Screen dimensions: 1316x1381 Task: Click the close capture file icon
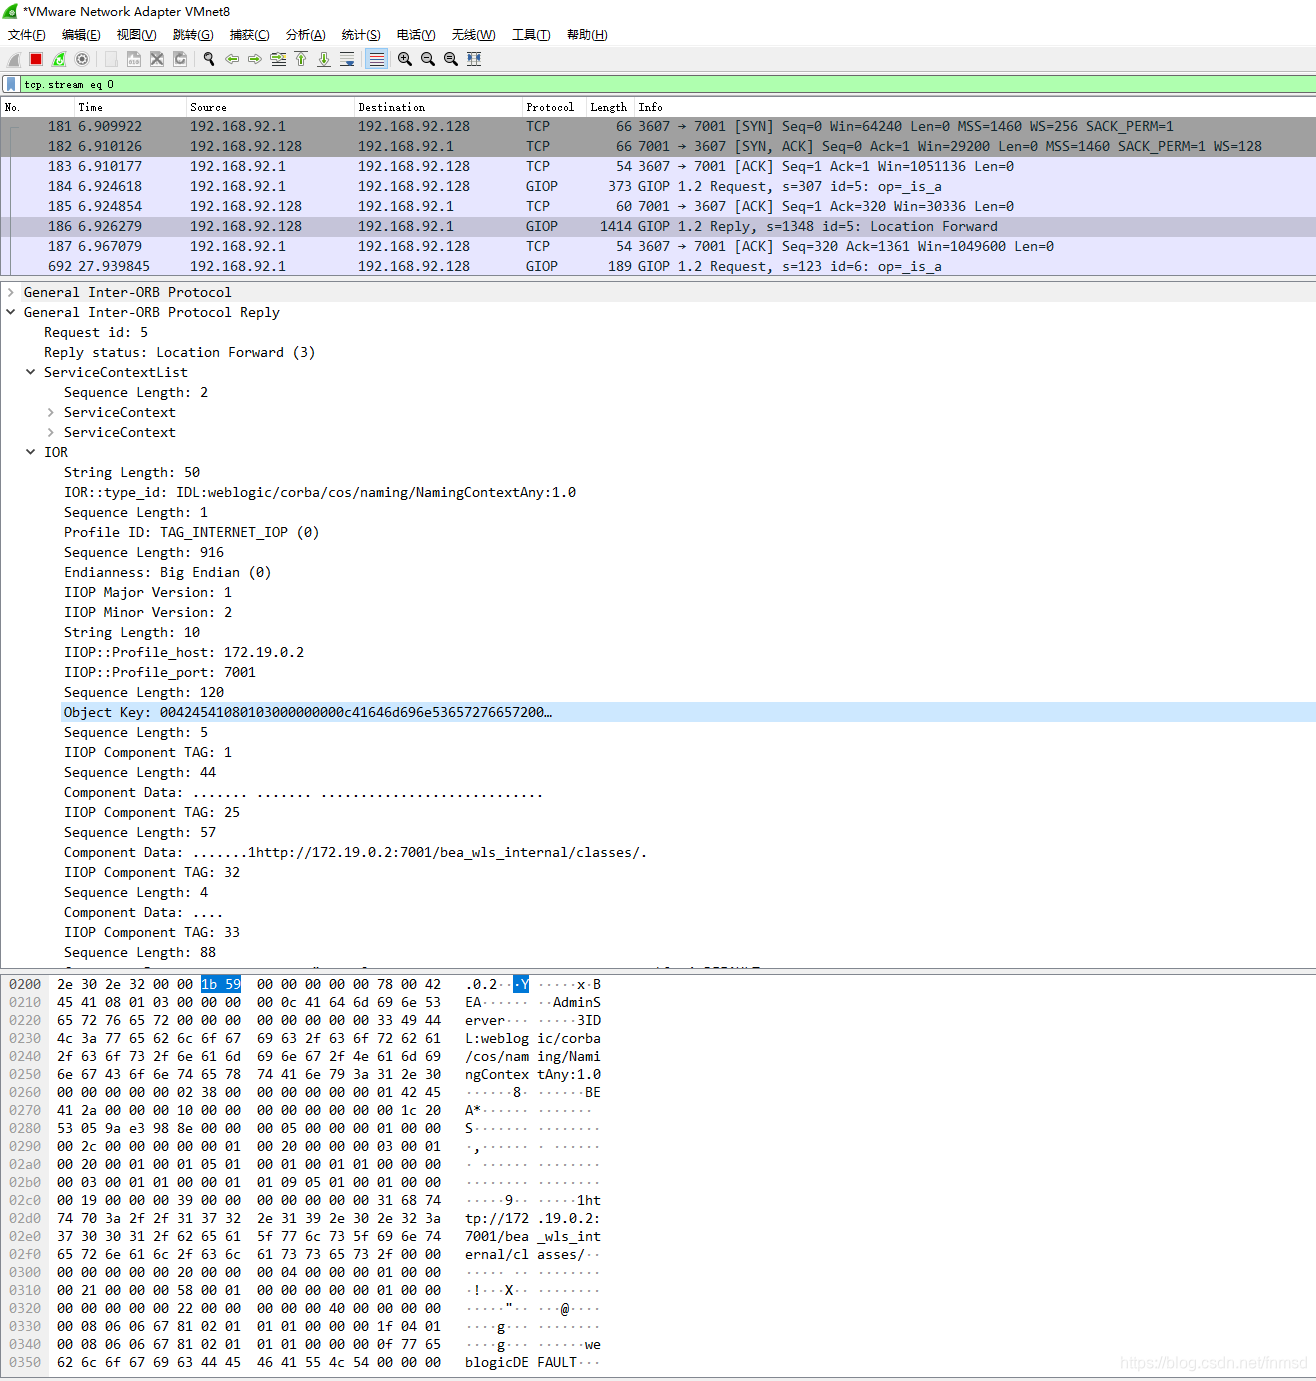pos(157,59)
